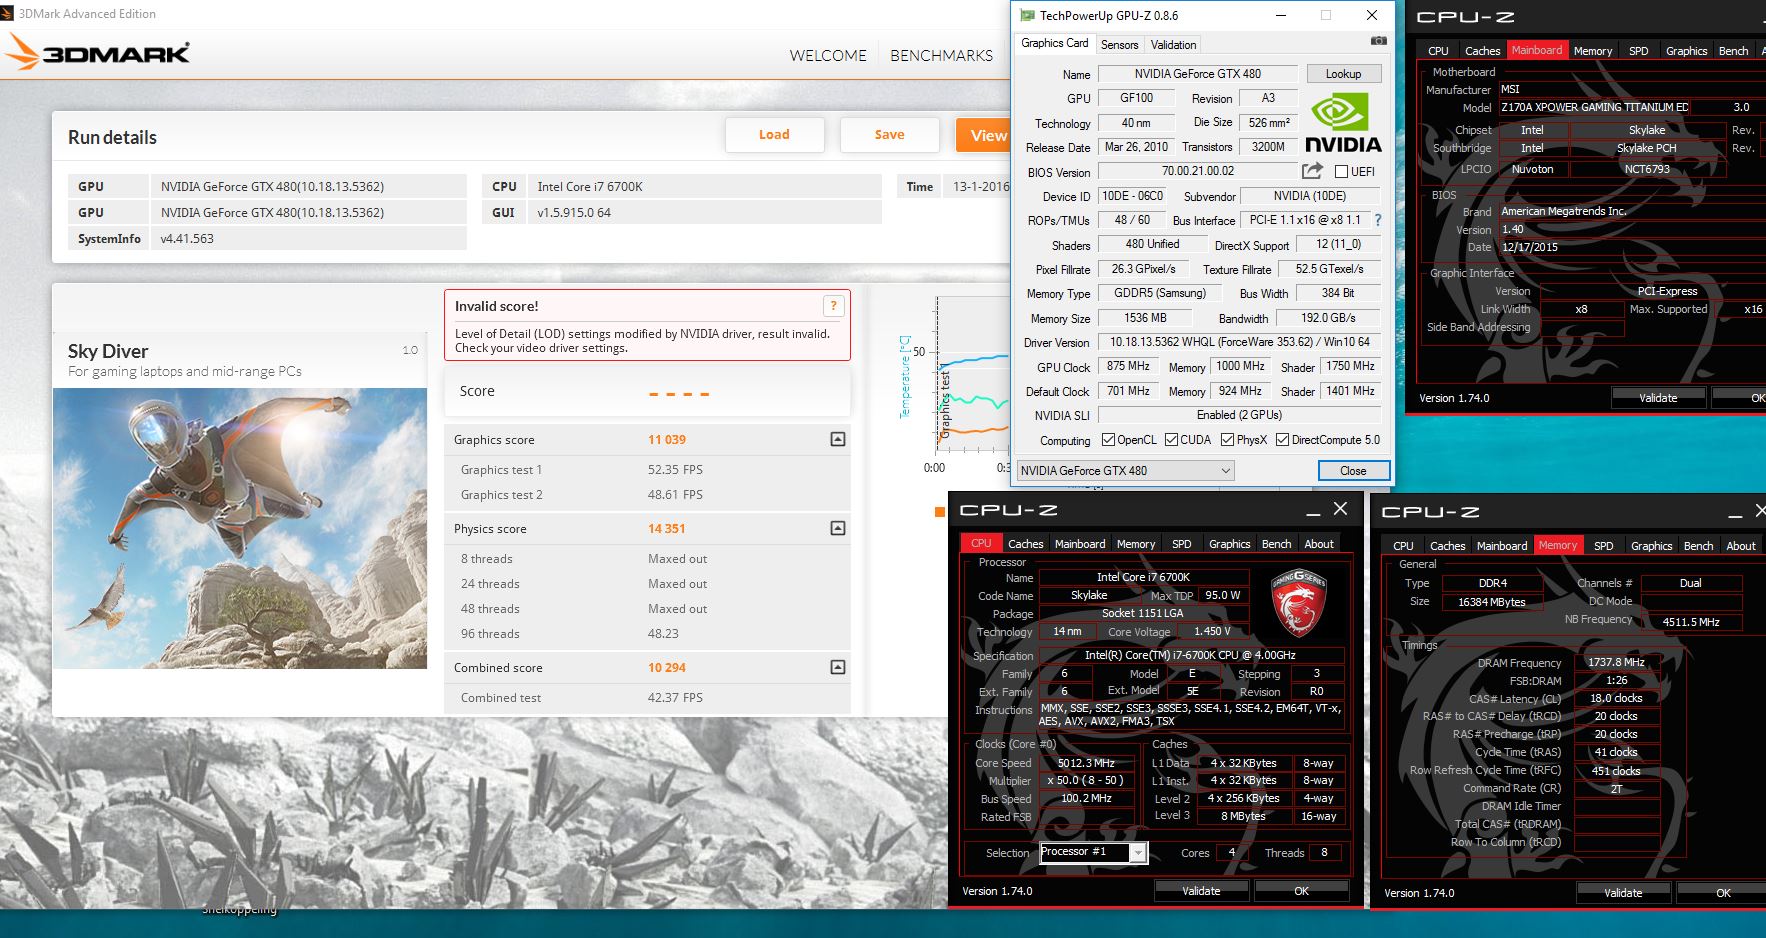Click the 3DMark logo
1766x938 pixels.
97,52
